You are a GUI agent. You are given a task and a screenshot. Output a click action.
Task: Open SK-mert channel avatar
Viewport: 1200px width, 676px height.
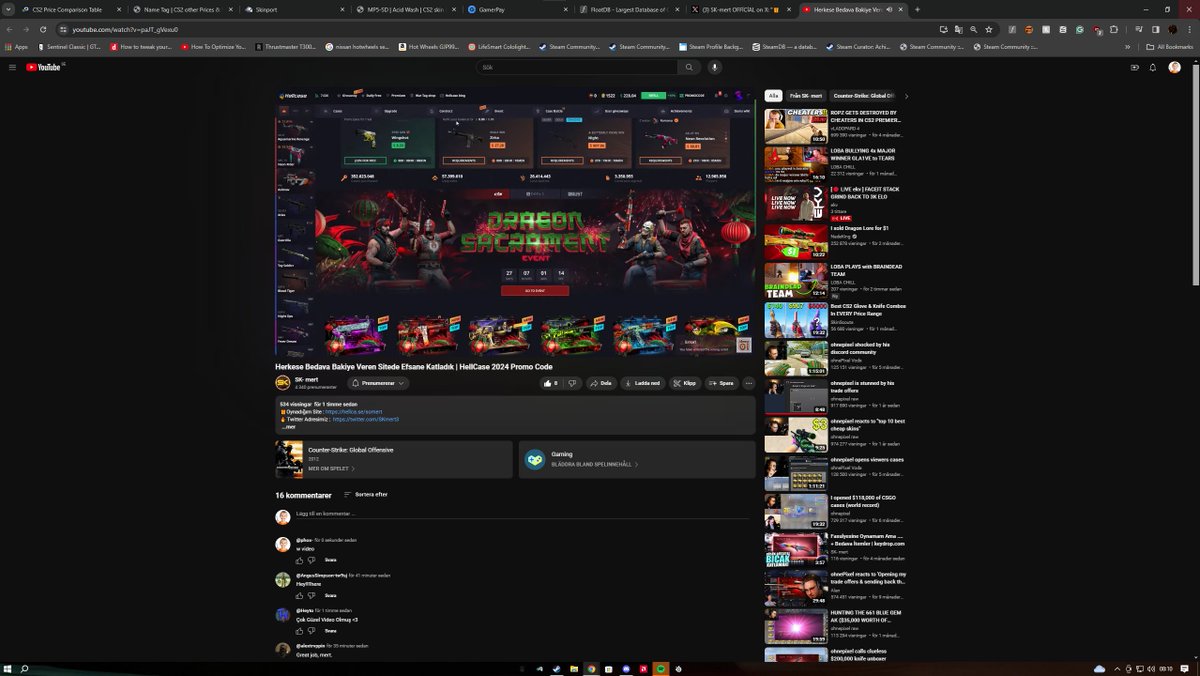(x=283, y=383)
